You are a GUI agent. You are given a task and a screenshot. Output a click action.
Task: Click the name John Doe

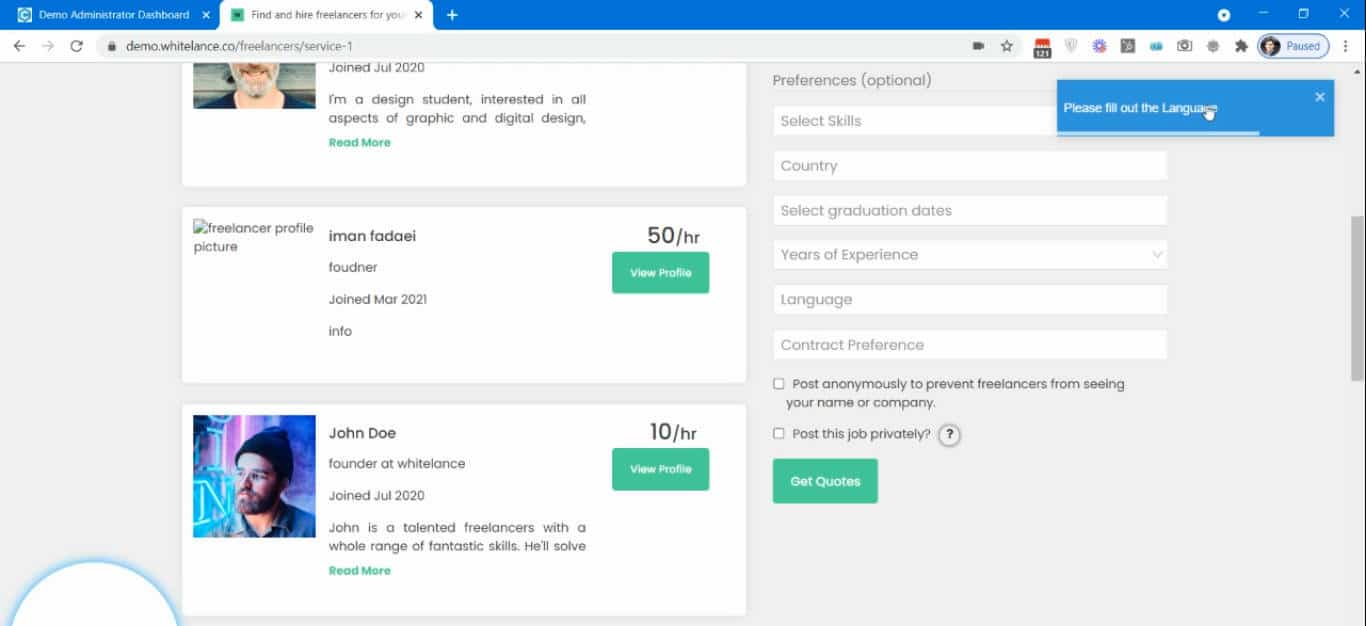pos(362,433)
